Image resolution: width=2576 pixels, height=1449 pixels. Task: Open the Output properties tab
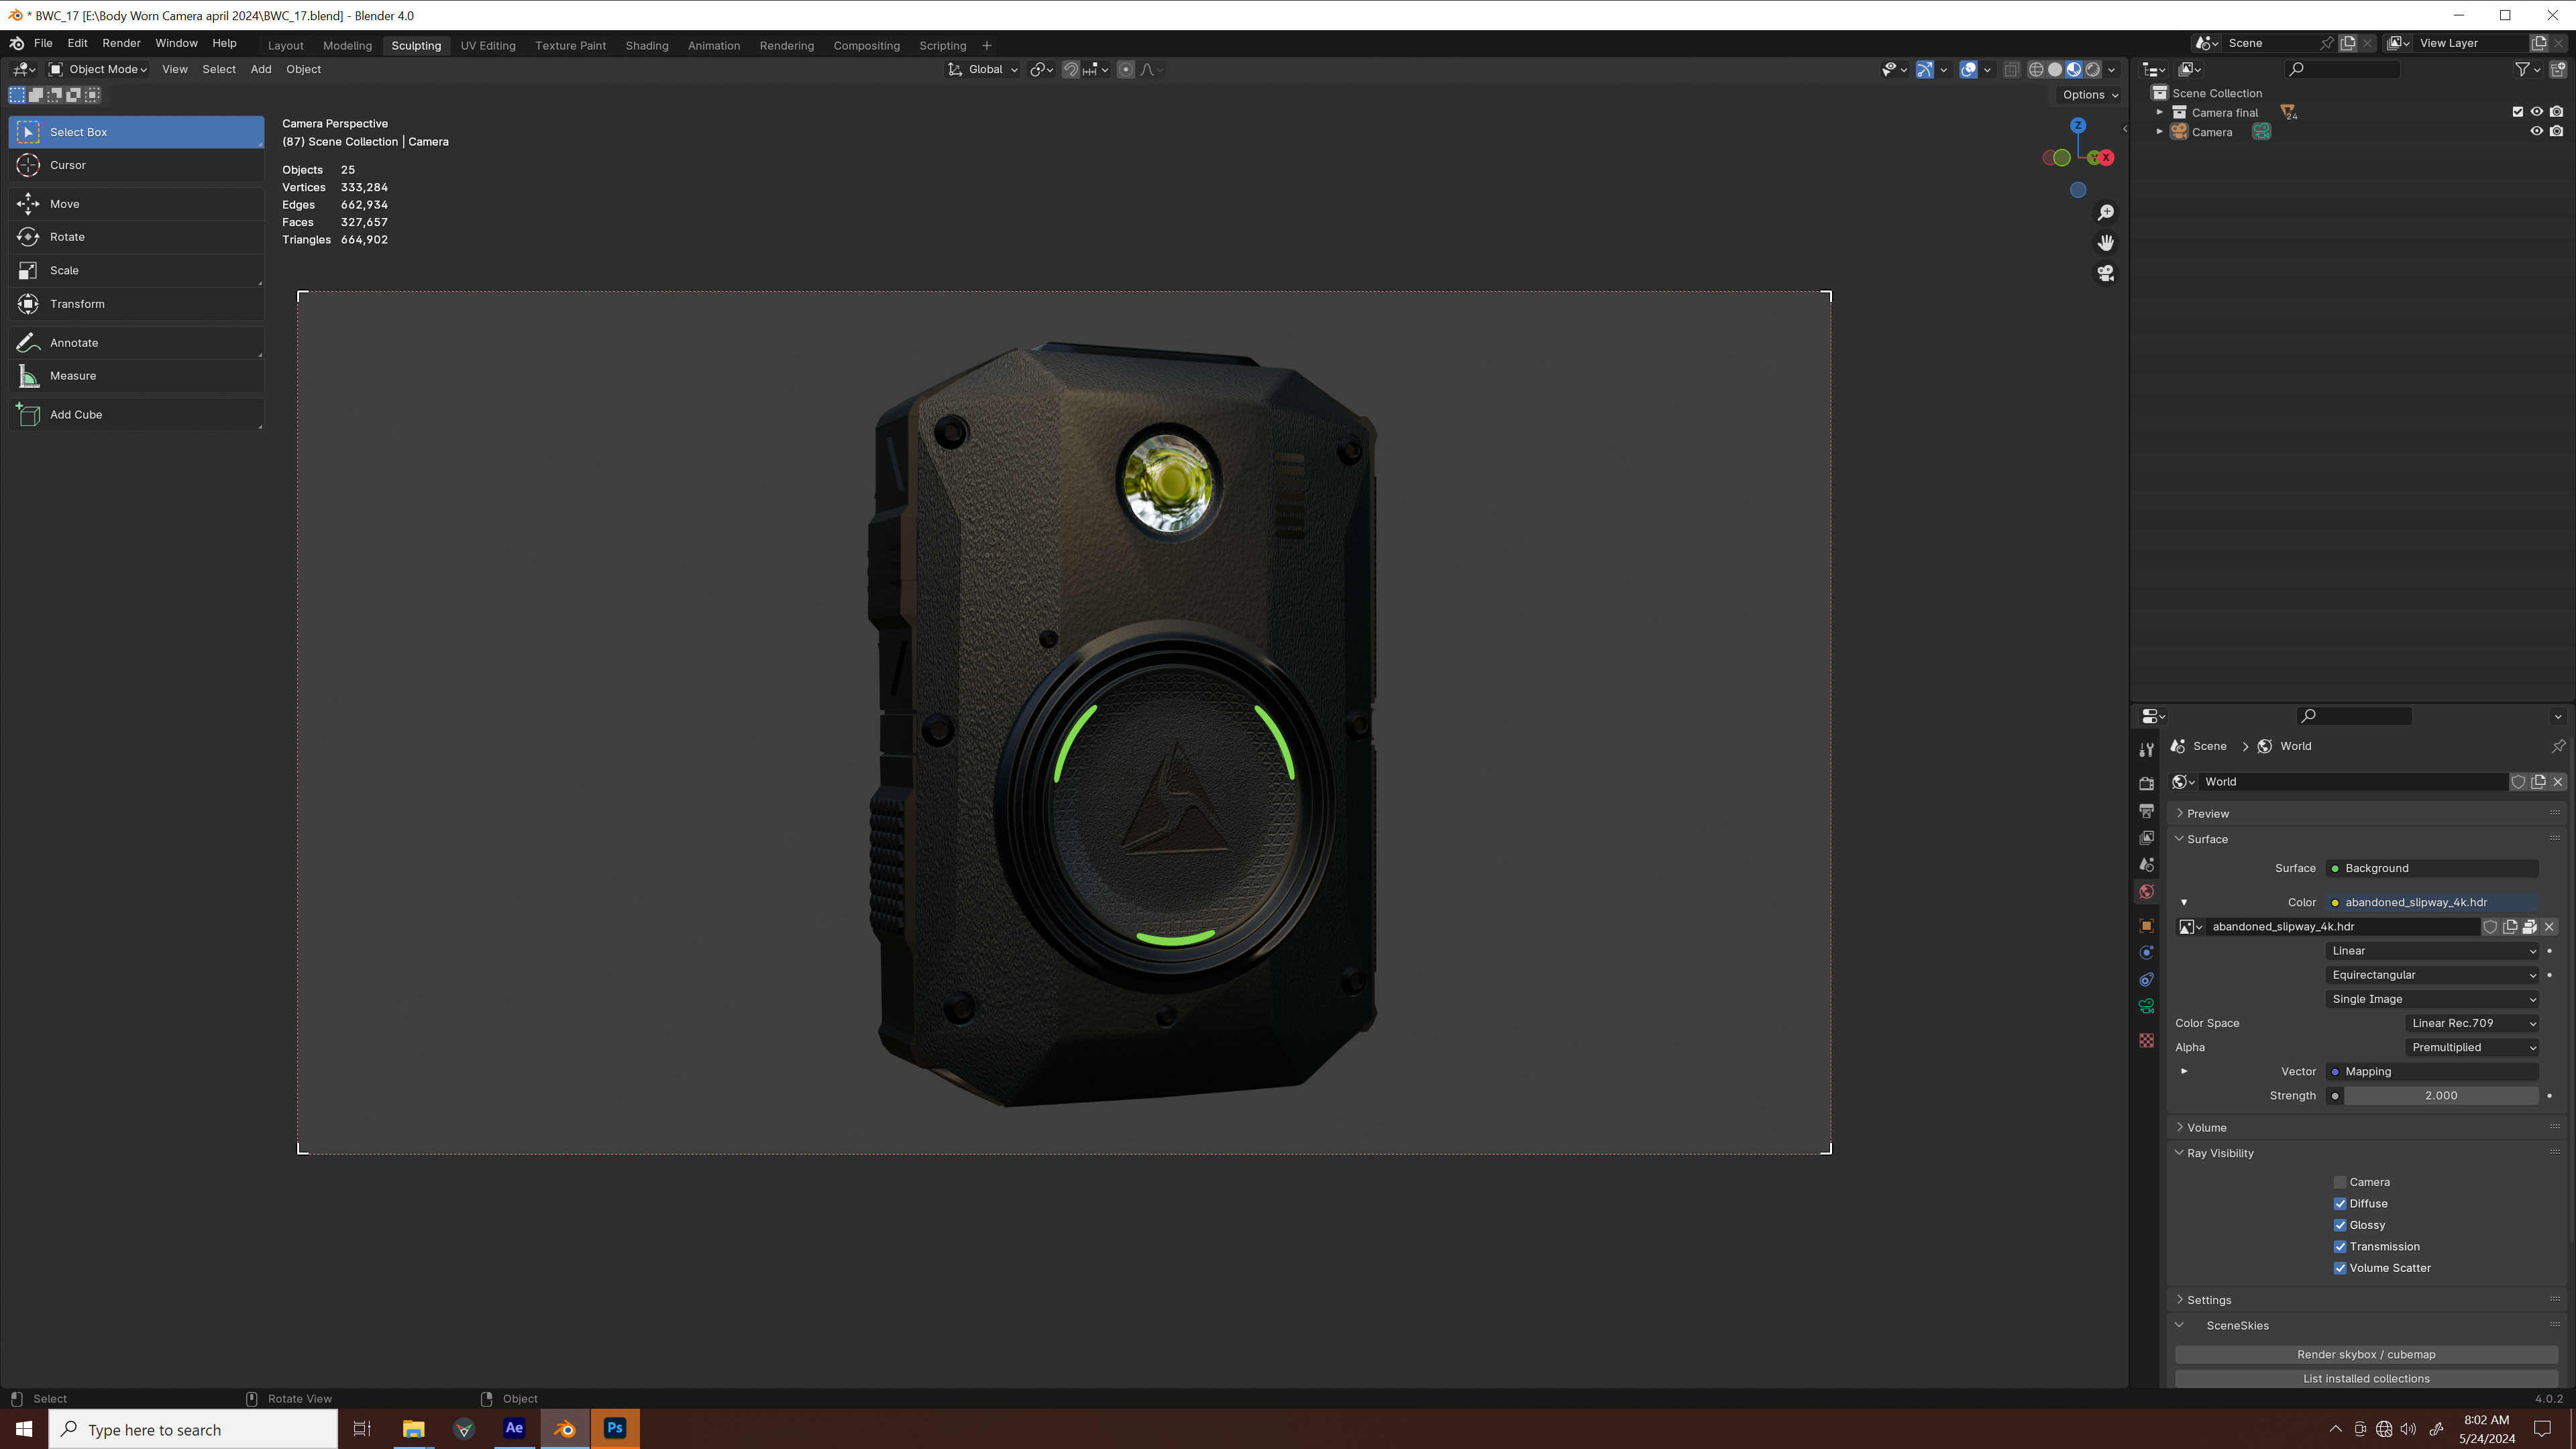pos(2147,810)
